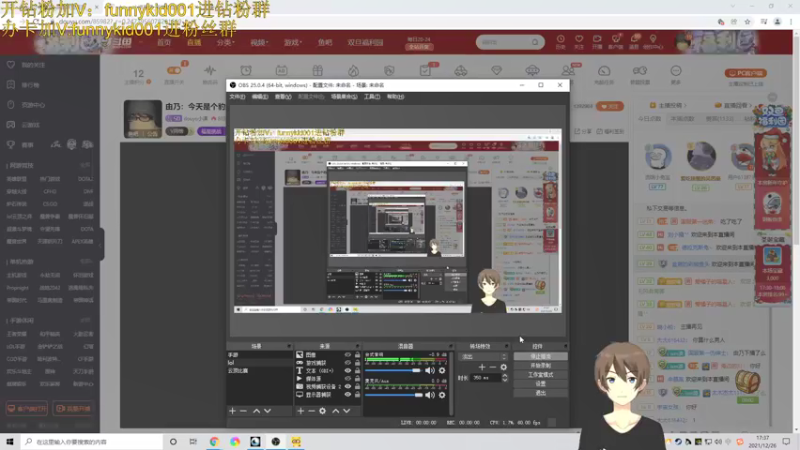Toggle lock on 显示器捕获 source
Image resolution: width=800 pixels, height=450 pixels.
click(357, 394)
